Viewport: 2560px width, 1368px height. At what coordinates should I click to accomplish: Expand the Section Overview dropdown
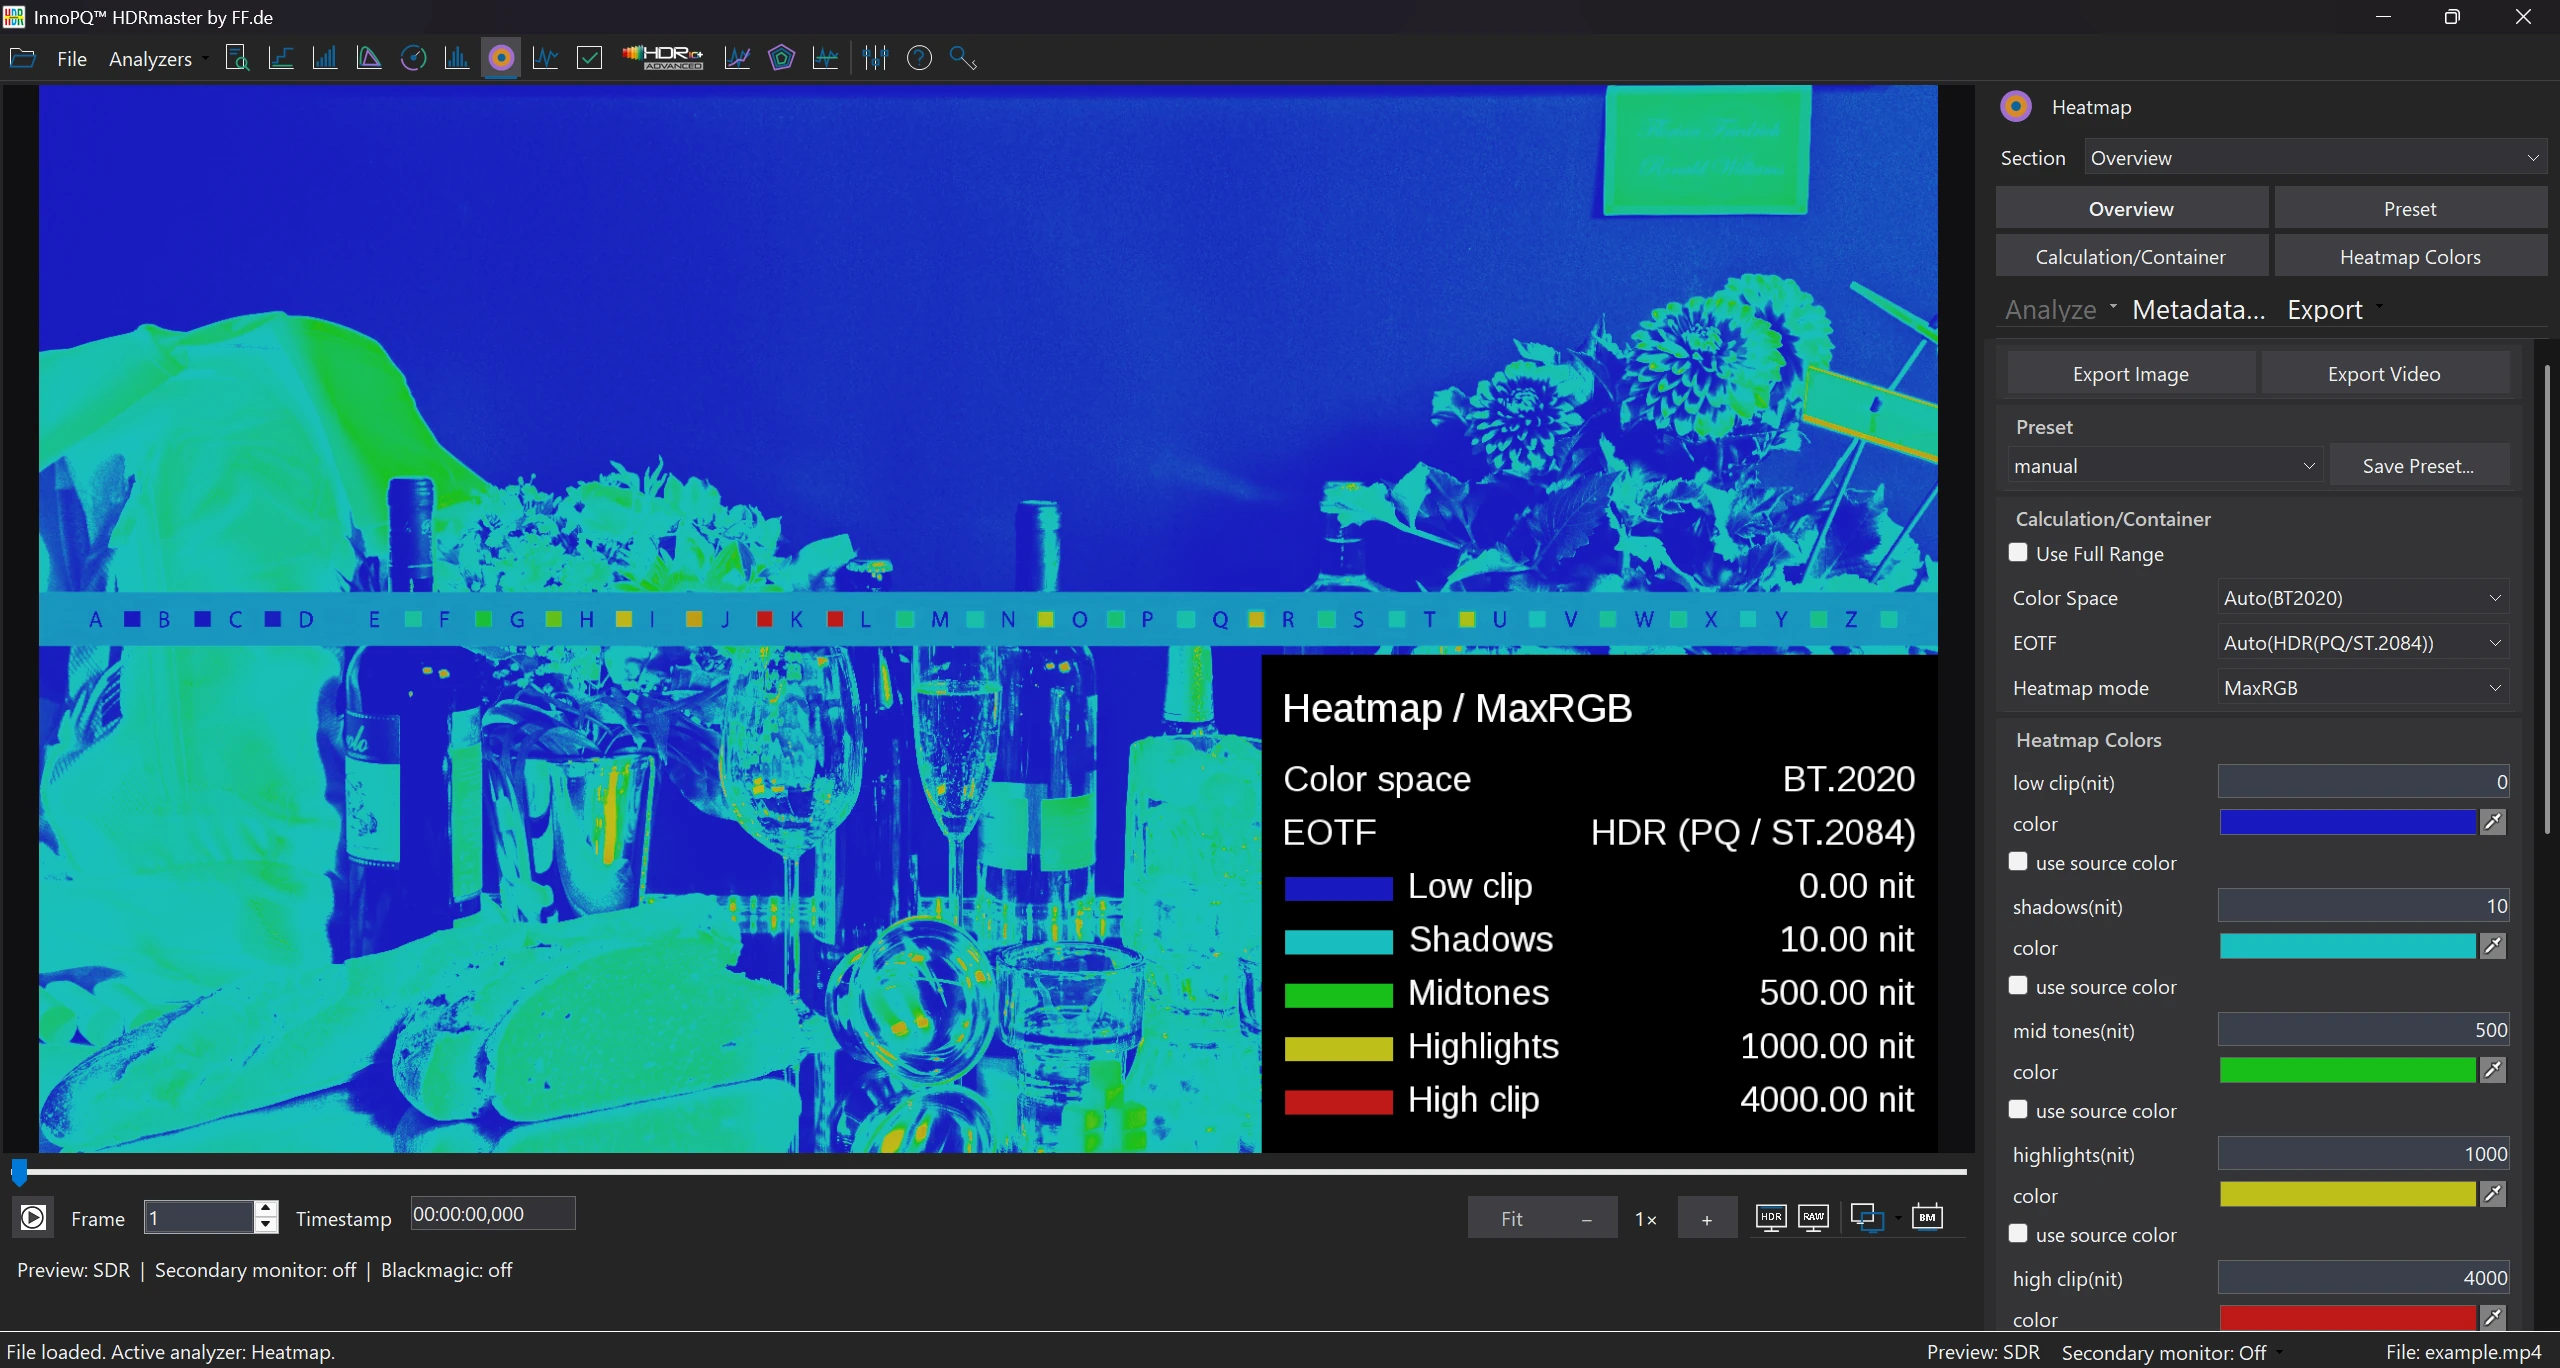(x=2315, y=158)
